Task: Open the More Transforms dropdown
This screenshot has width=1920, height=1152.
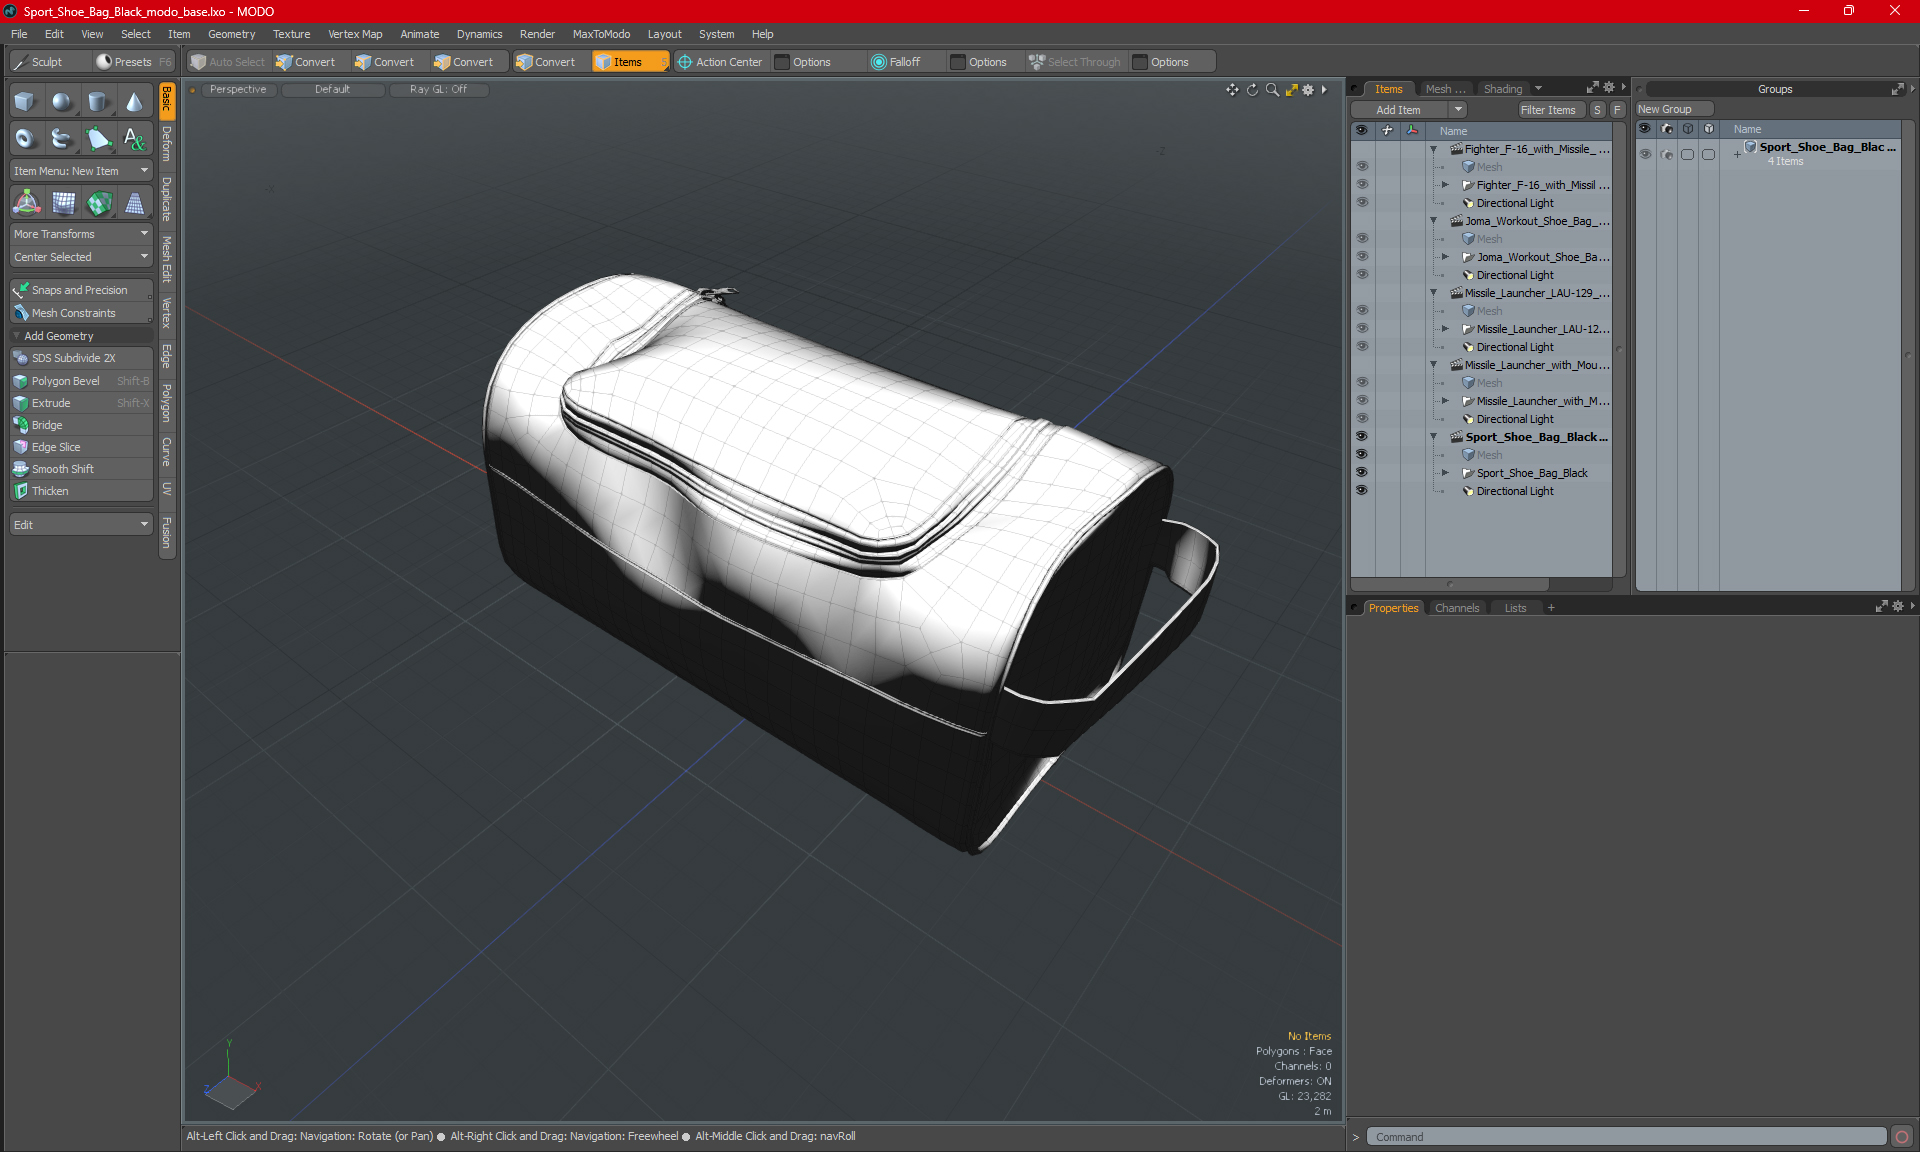Action: point(81,234)
